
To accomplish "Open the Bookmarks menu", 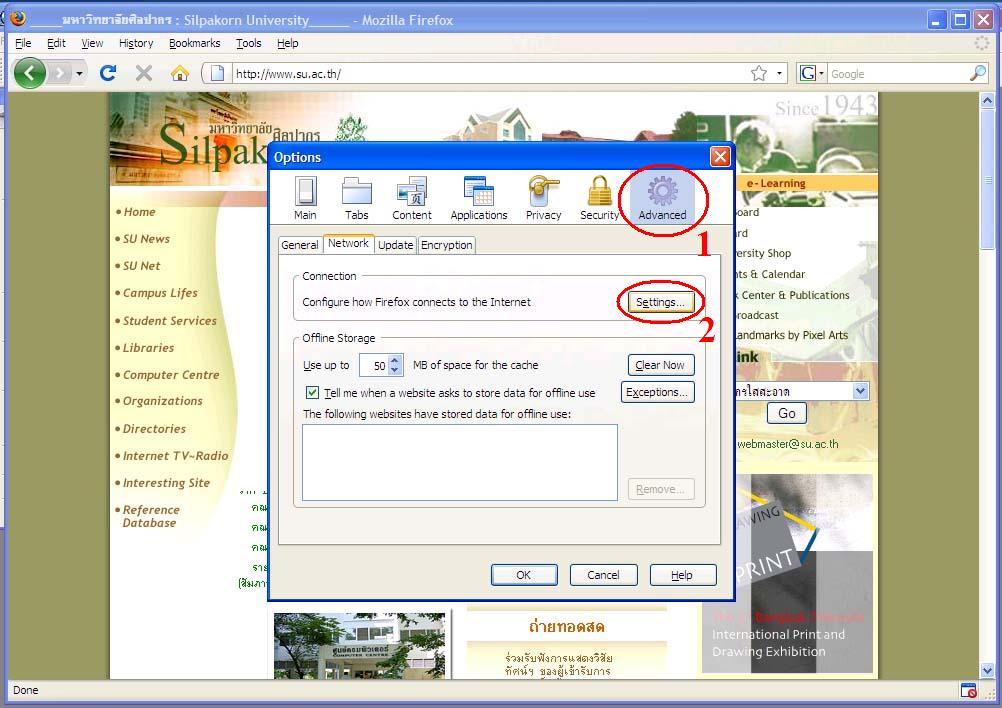I will point(194,43).
